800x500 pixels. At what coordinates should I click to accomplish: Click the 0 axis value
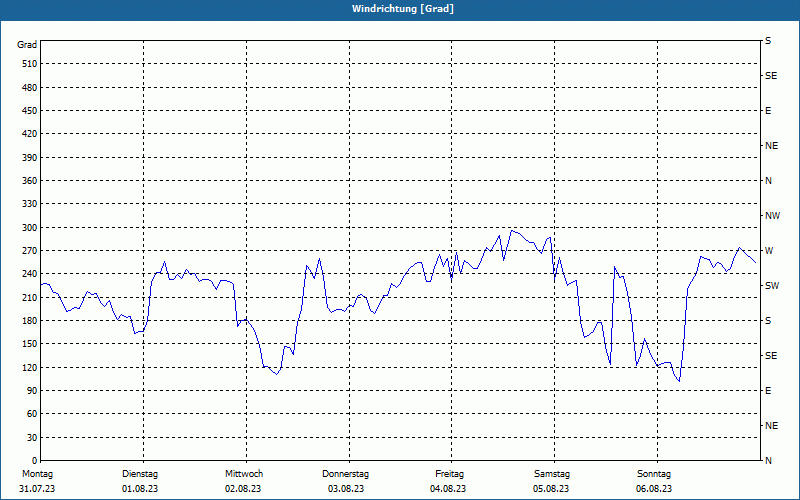click(34, 460)
